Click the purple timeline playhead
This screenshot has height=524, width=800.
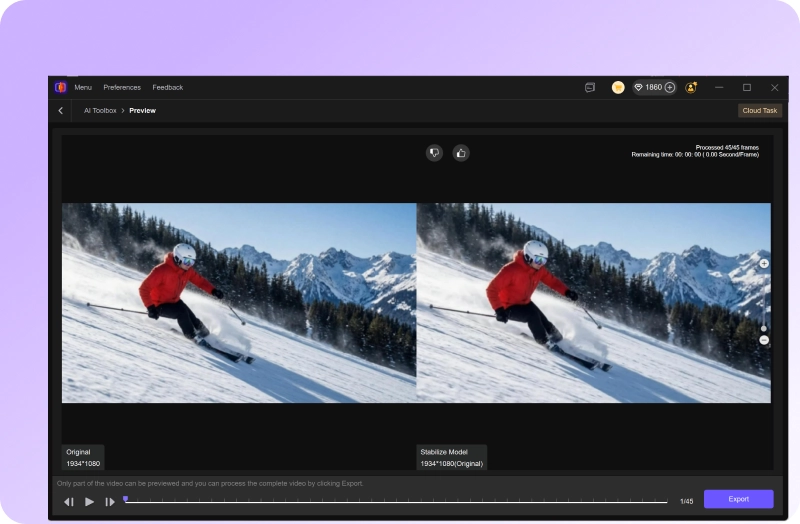[126, 499]
